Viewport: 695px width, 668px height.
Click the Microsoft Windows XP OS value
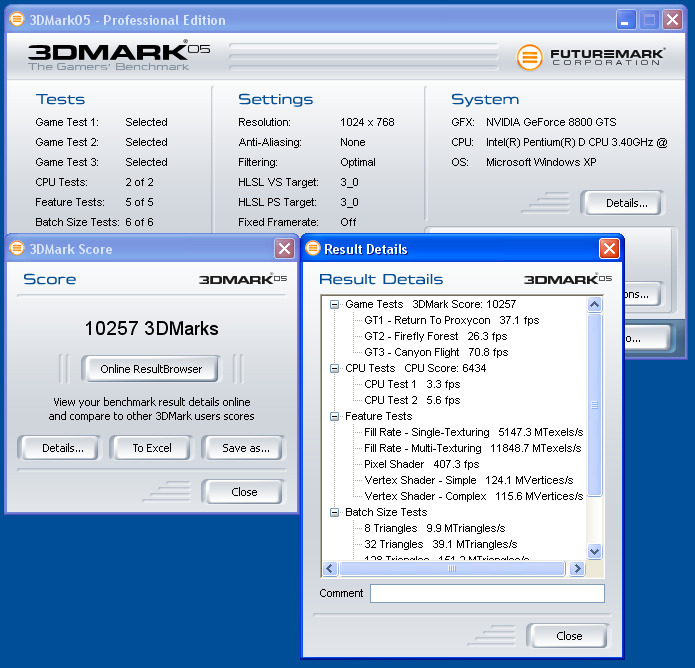pos(541,162)
